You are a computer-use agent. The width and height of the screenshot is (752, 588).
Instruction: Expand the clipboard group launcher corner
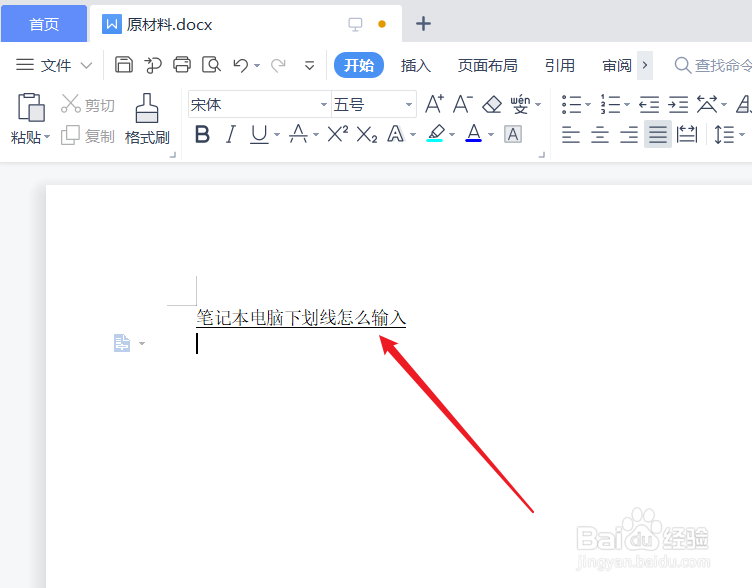(x=173, y=155)
